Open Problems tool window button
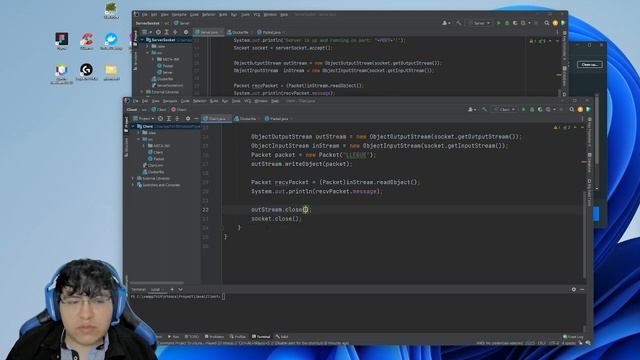This screenshot has width=640, height=360. pyautogui.click(x=215, y=337)
